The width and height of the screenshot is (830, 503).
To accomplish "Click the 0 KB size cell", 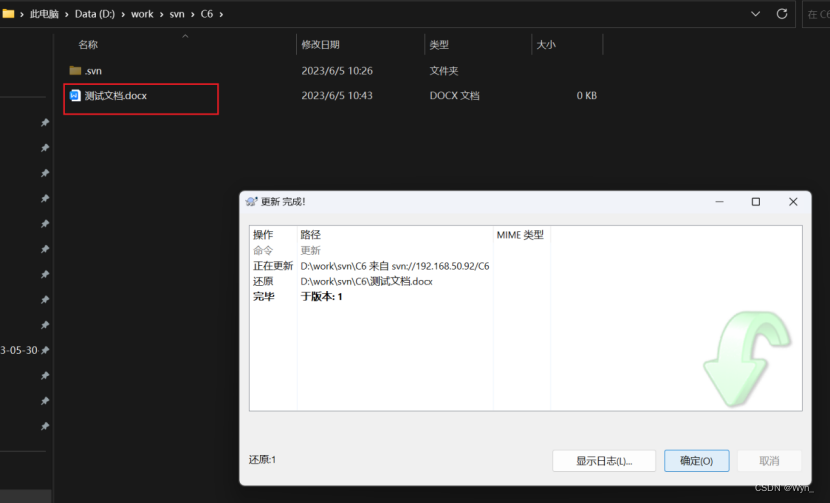I will coord(587,96).
